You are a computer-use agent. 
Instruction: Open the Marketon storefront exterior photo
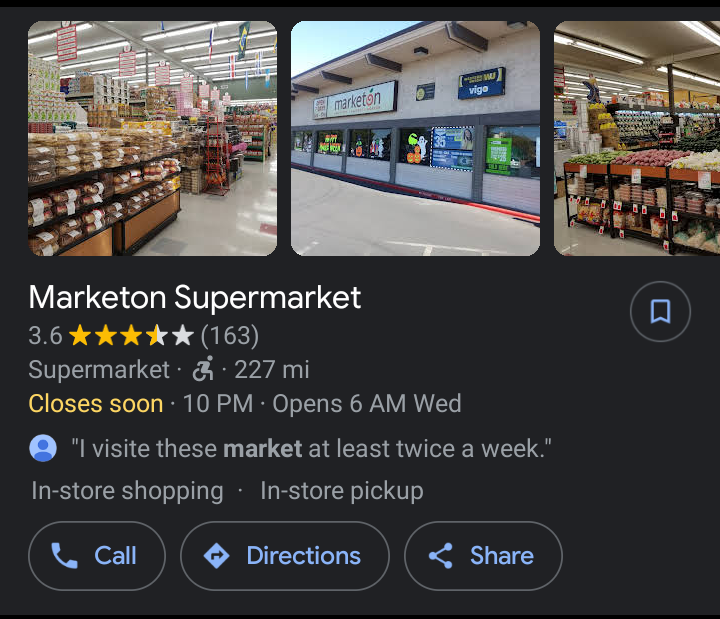click(x=415, y=138)
